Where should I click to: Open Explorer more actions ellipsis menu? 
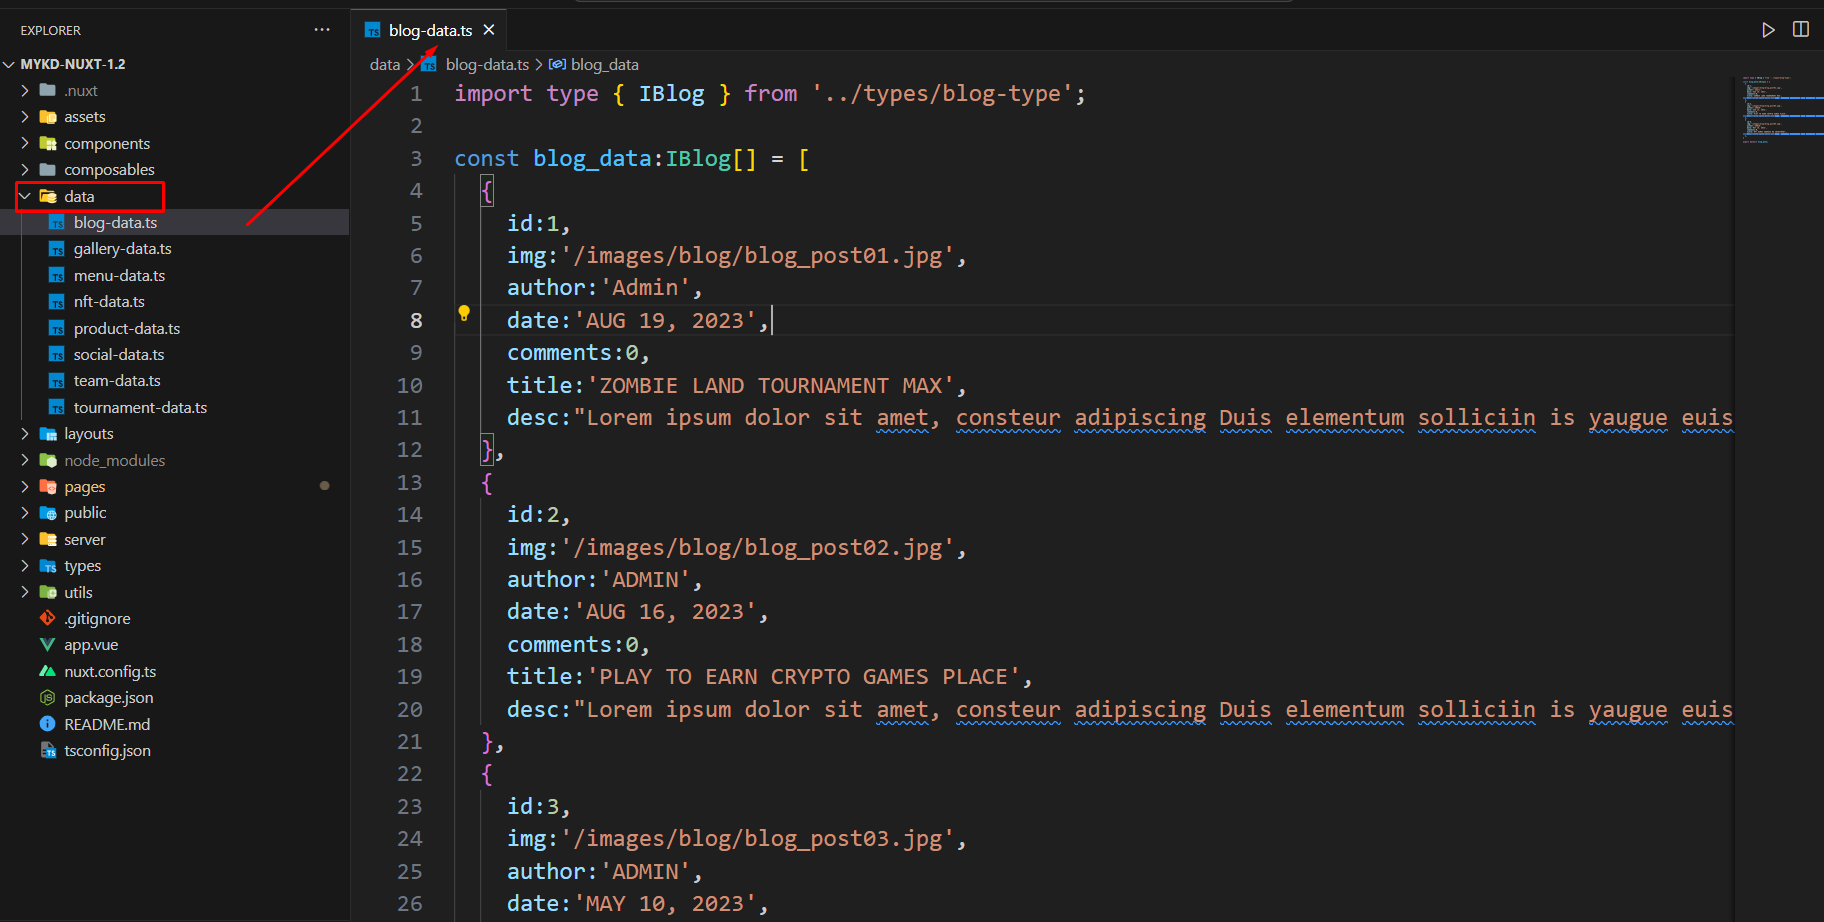pyautogui.click(x=321, y=30)
